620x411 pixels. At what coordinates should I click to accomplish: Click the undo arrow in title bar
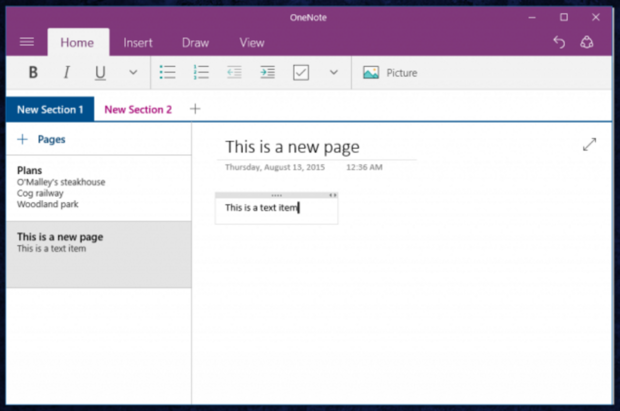tap(559, 42)
